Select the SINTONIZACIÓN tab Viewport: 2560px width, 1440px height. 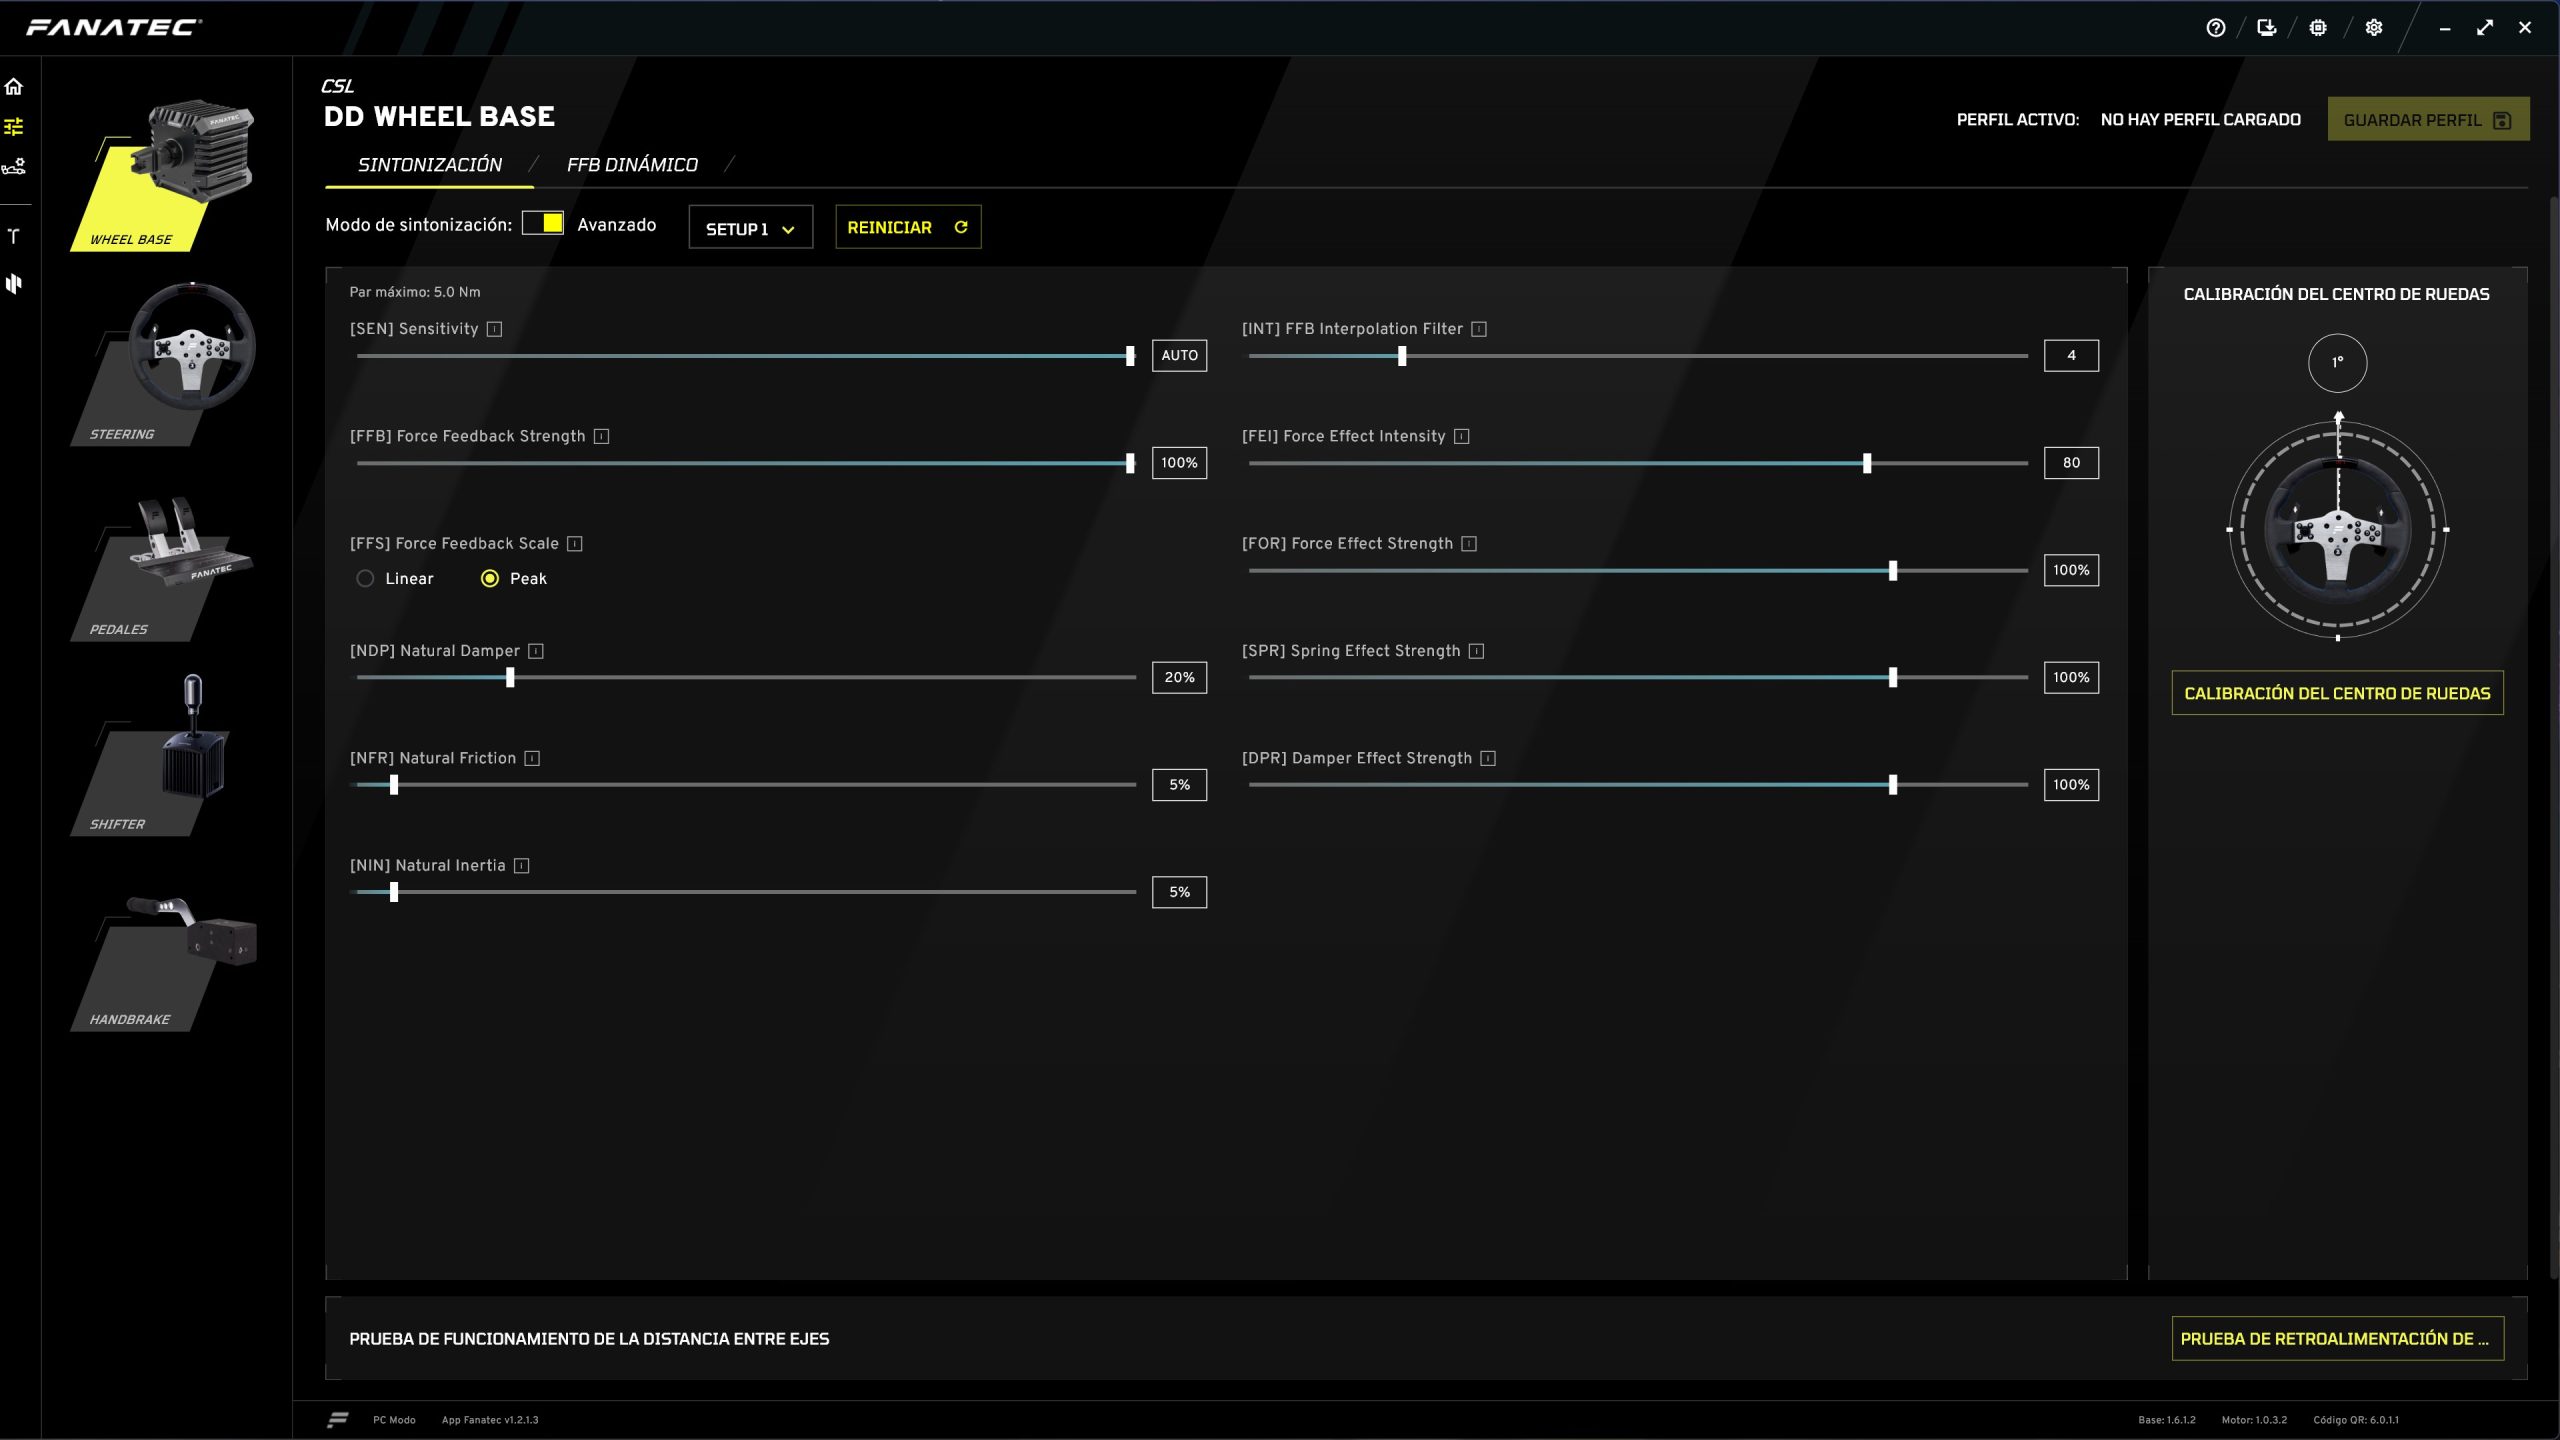[430, 165]
